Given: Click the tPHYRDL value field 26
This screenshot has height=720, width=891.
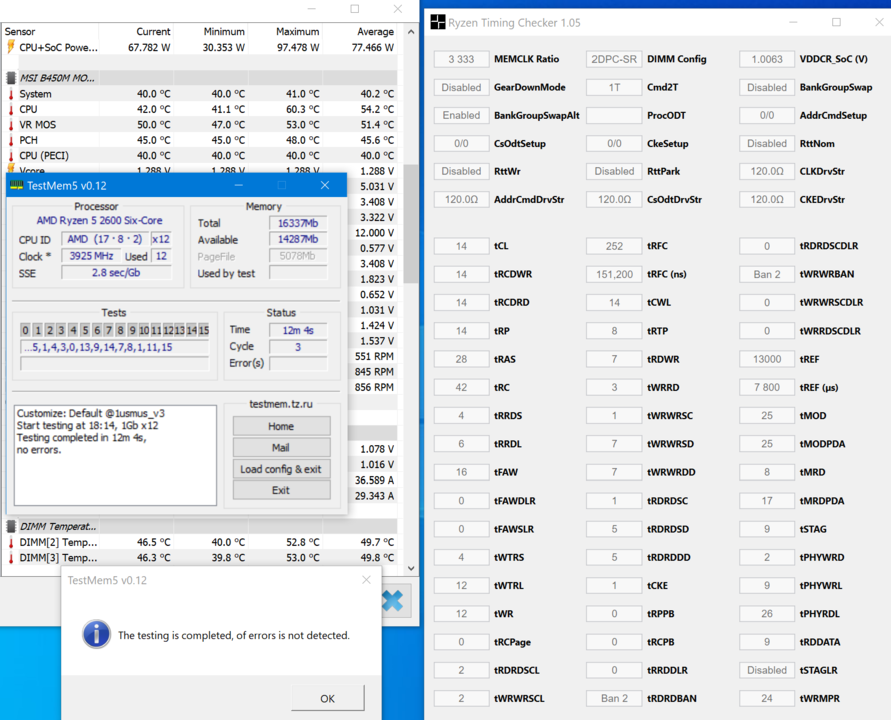Looking at the screenshot, I should [x=767, y=614].
